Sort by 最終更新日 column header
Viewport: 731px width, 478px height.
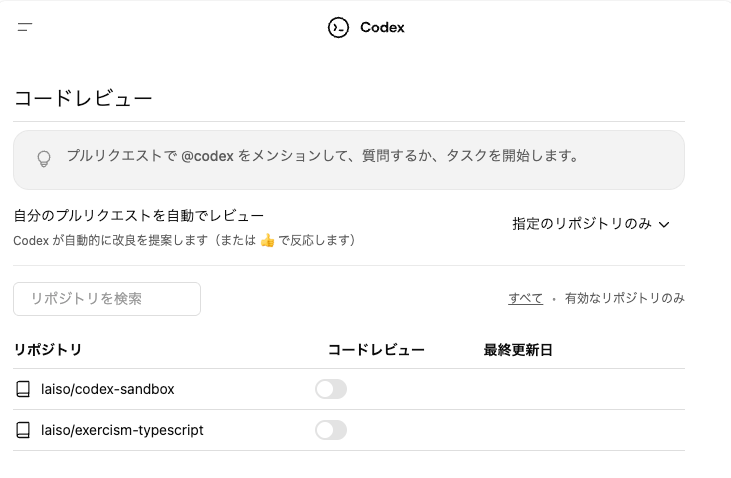tap(518, 350)
